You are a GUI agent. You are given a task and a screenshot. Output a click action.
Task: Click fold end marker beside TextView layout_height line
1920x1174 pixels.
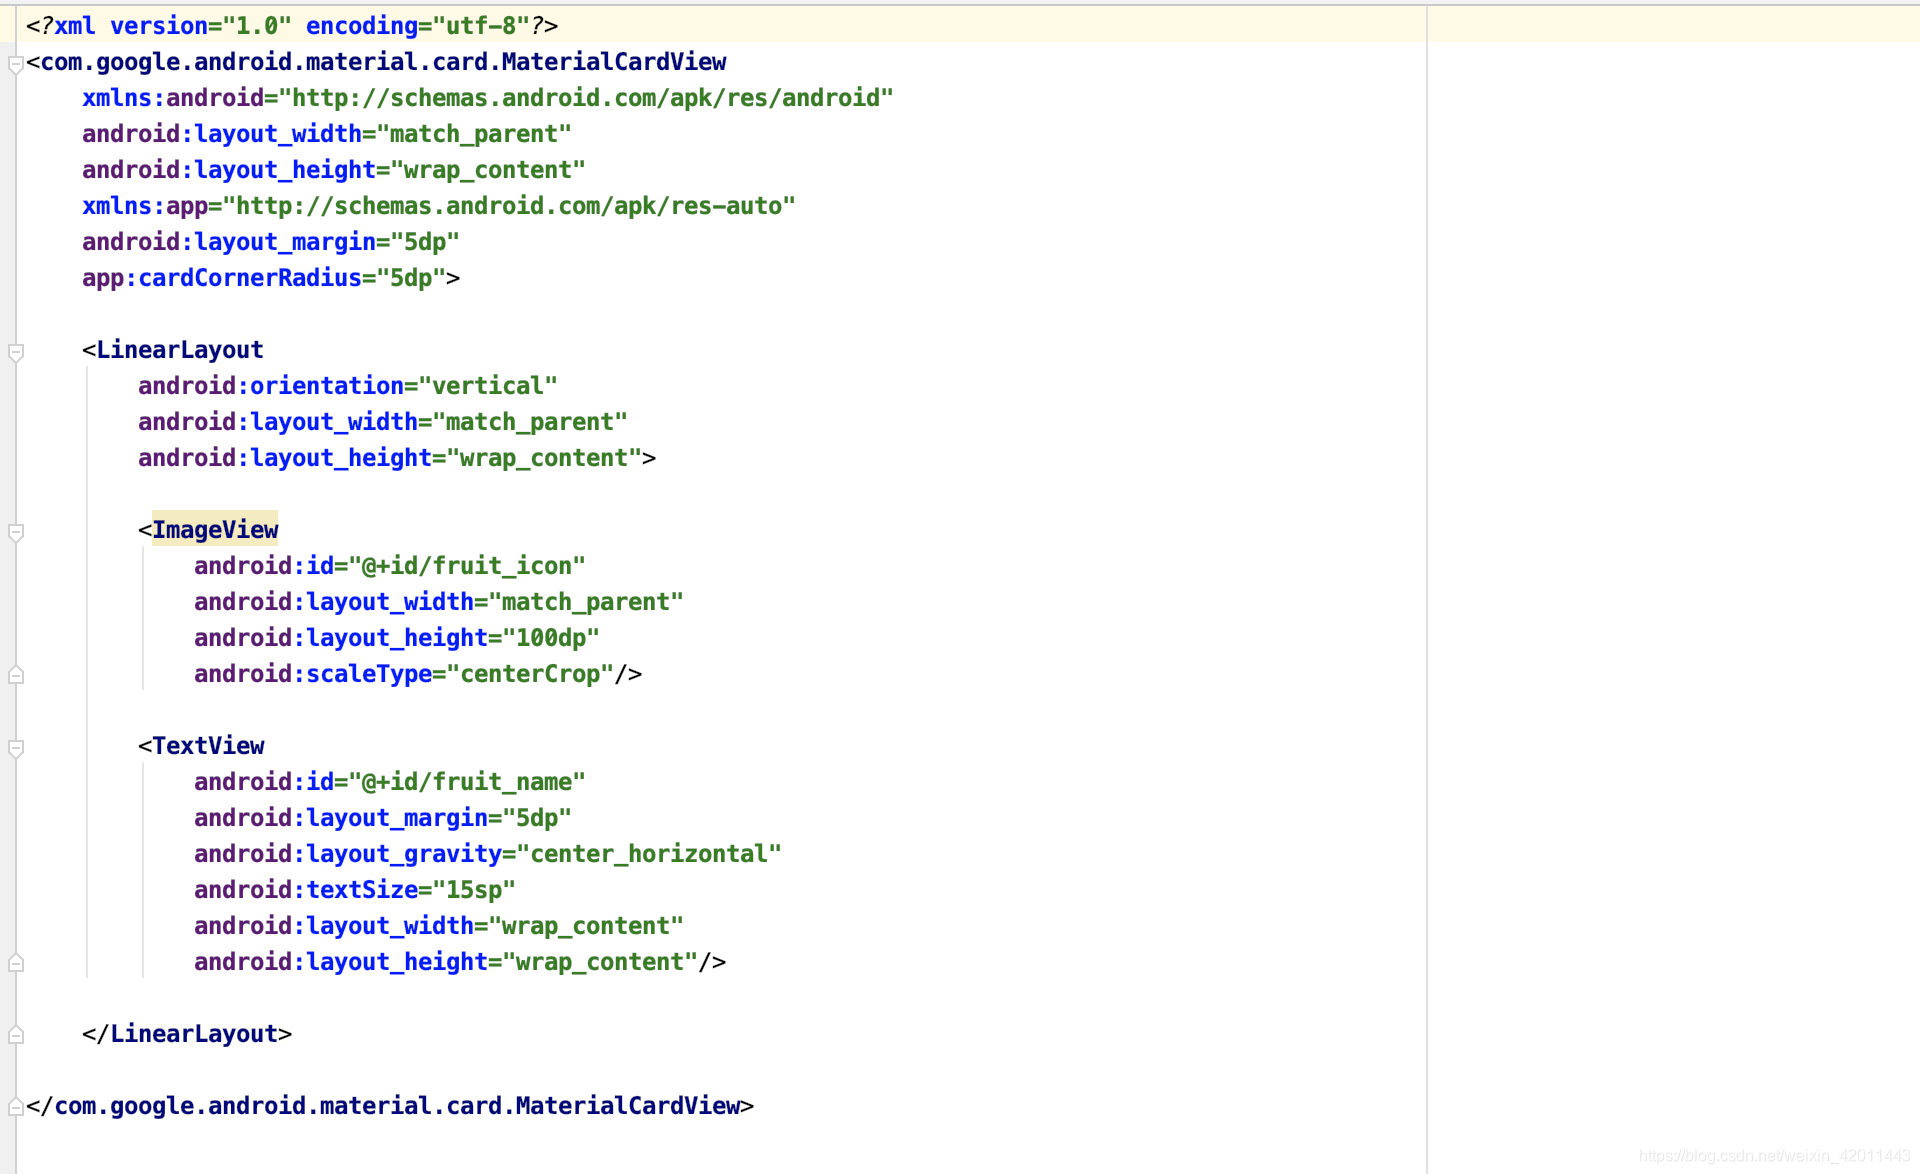tap(15, 964)
